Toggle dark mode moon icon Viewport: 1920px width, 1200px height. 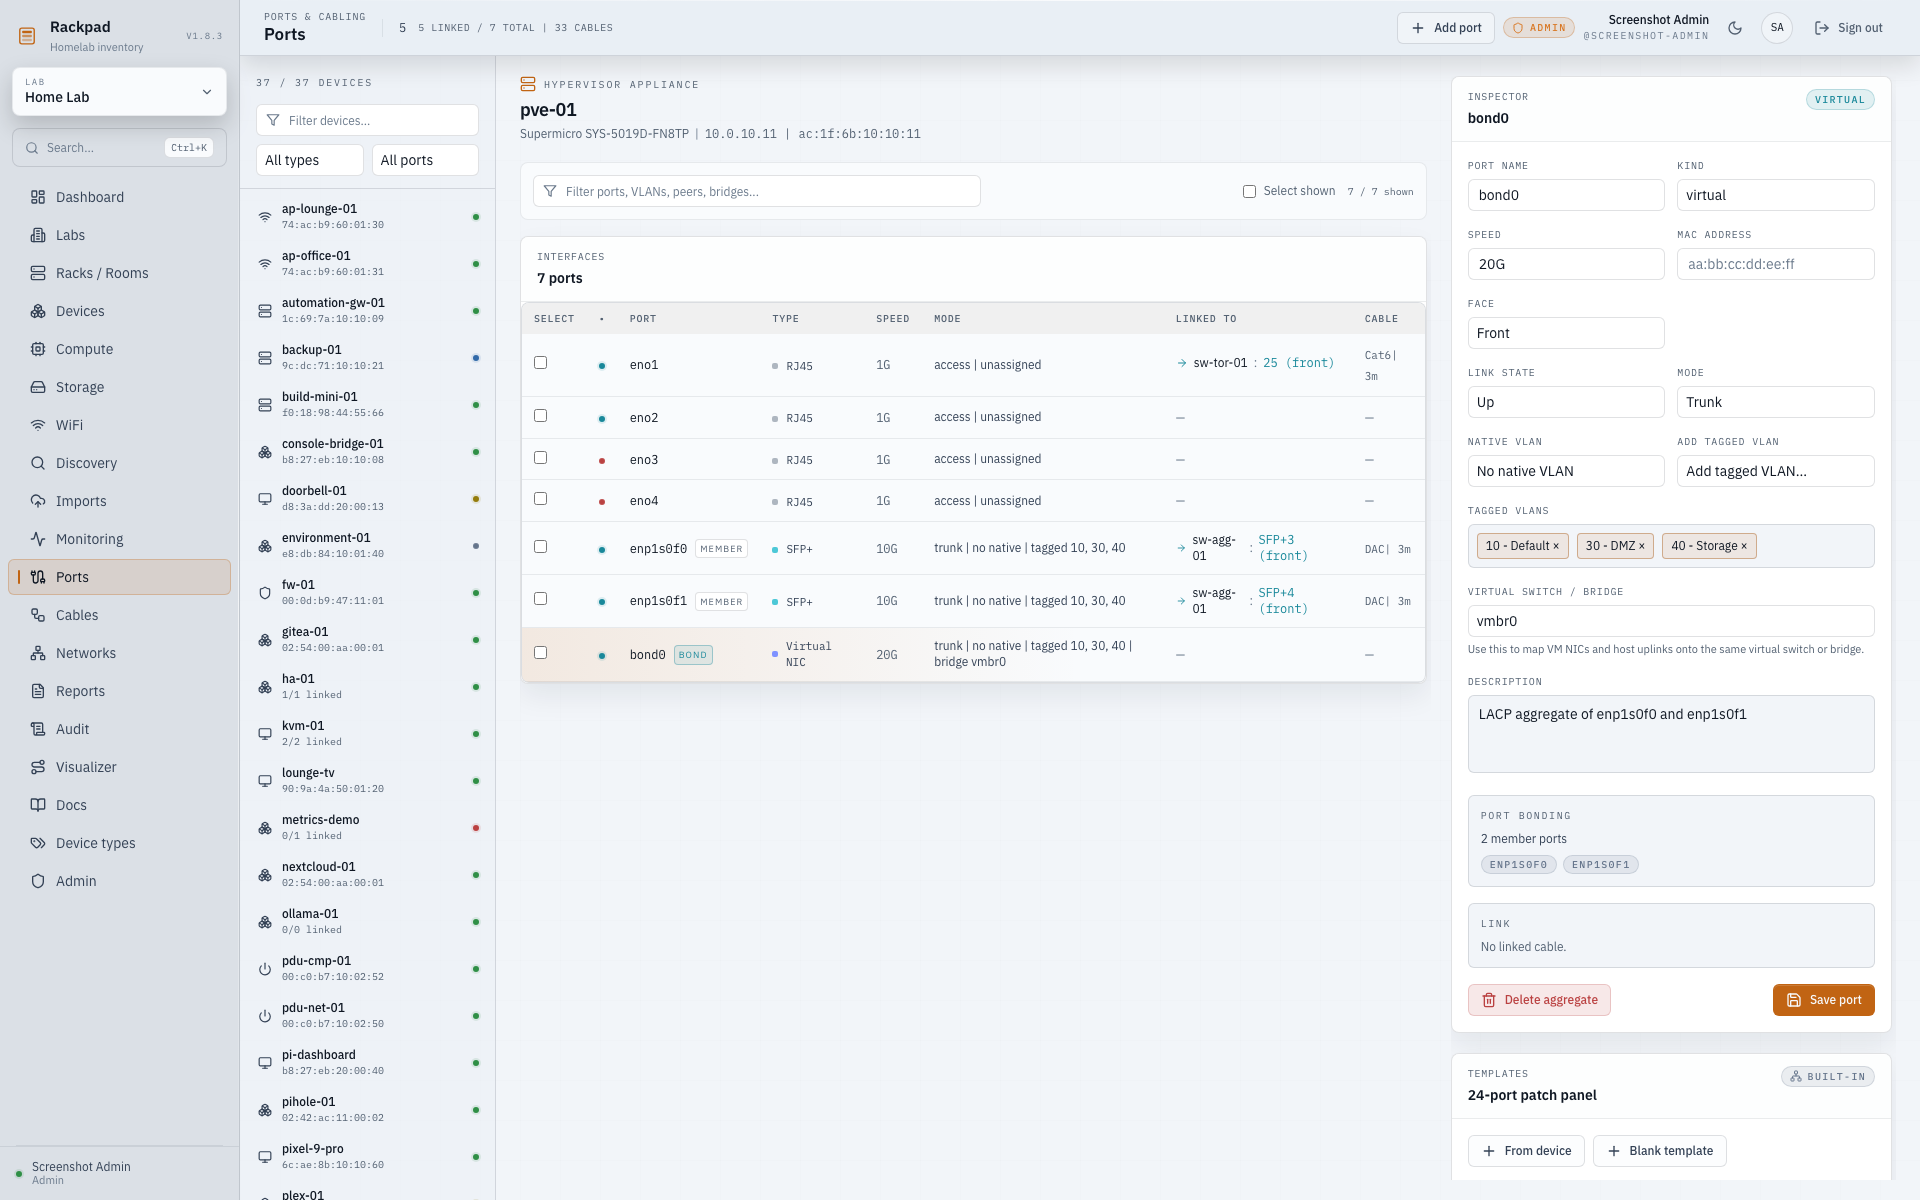[1735, 28]
